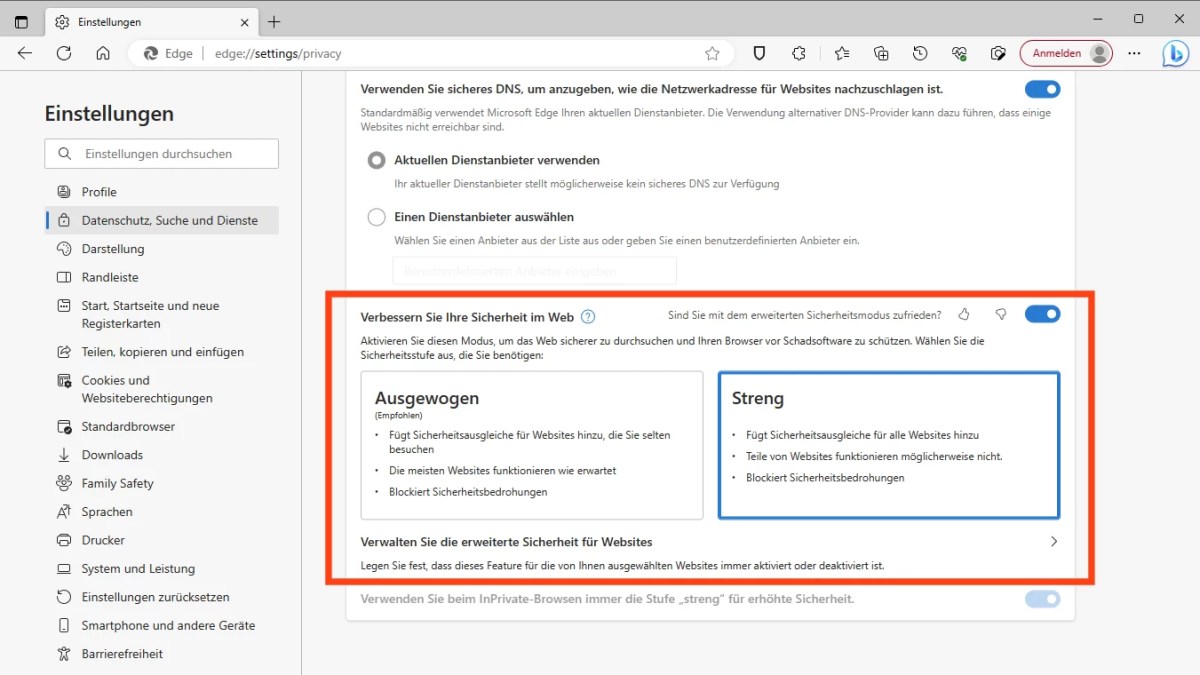
Task: Open the Randleiste settings section
Action: 162,277
